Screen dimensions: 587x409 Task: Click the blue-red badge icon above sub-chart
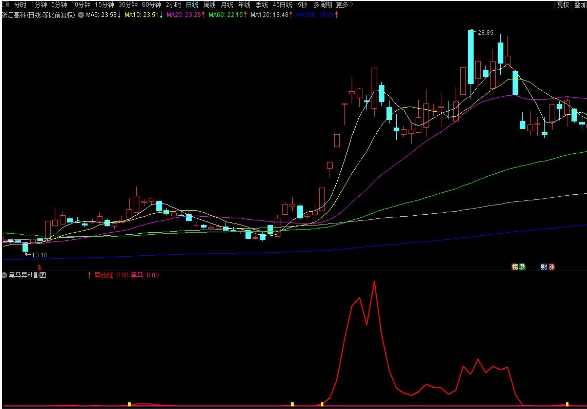coord(548,267)
